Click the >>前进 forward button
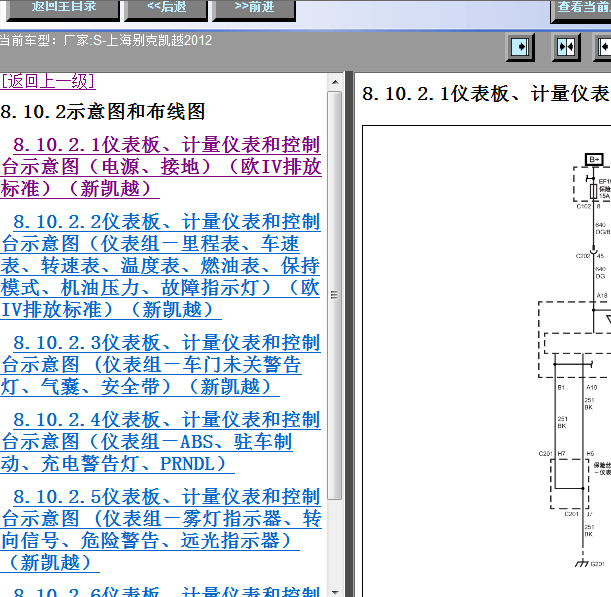 254,9
